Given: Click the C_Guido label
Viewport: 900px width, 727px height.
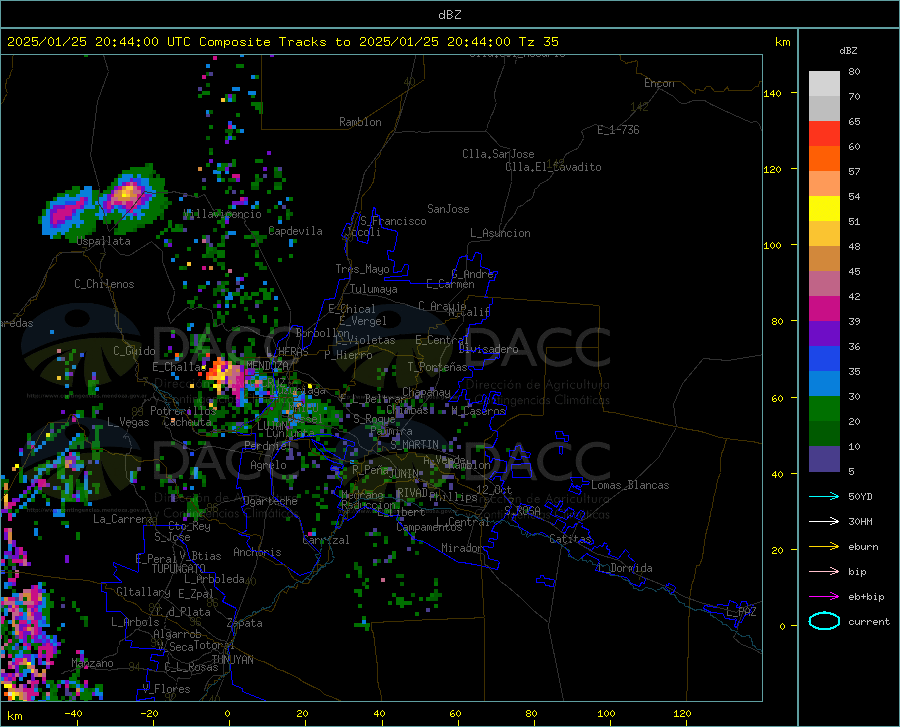Looking at the screenshot, I should [134, 351].
